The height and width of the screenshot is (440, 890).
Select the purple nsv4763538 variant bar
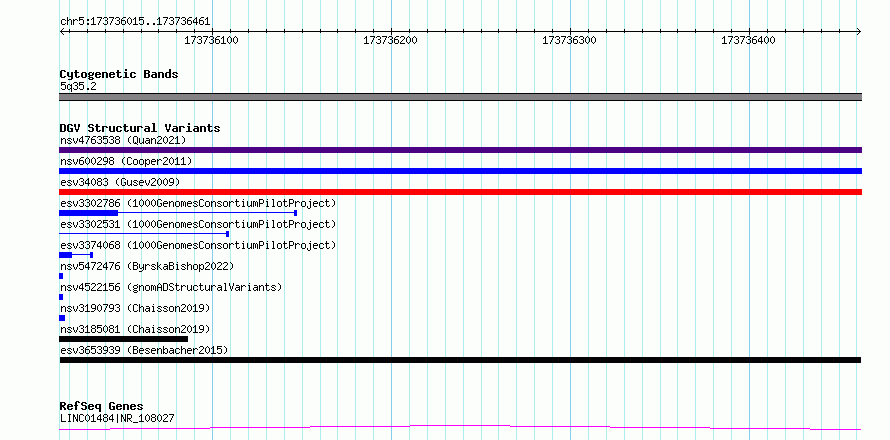tap(460, 150)
